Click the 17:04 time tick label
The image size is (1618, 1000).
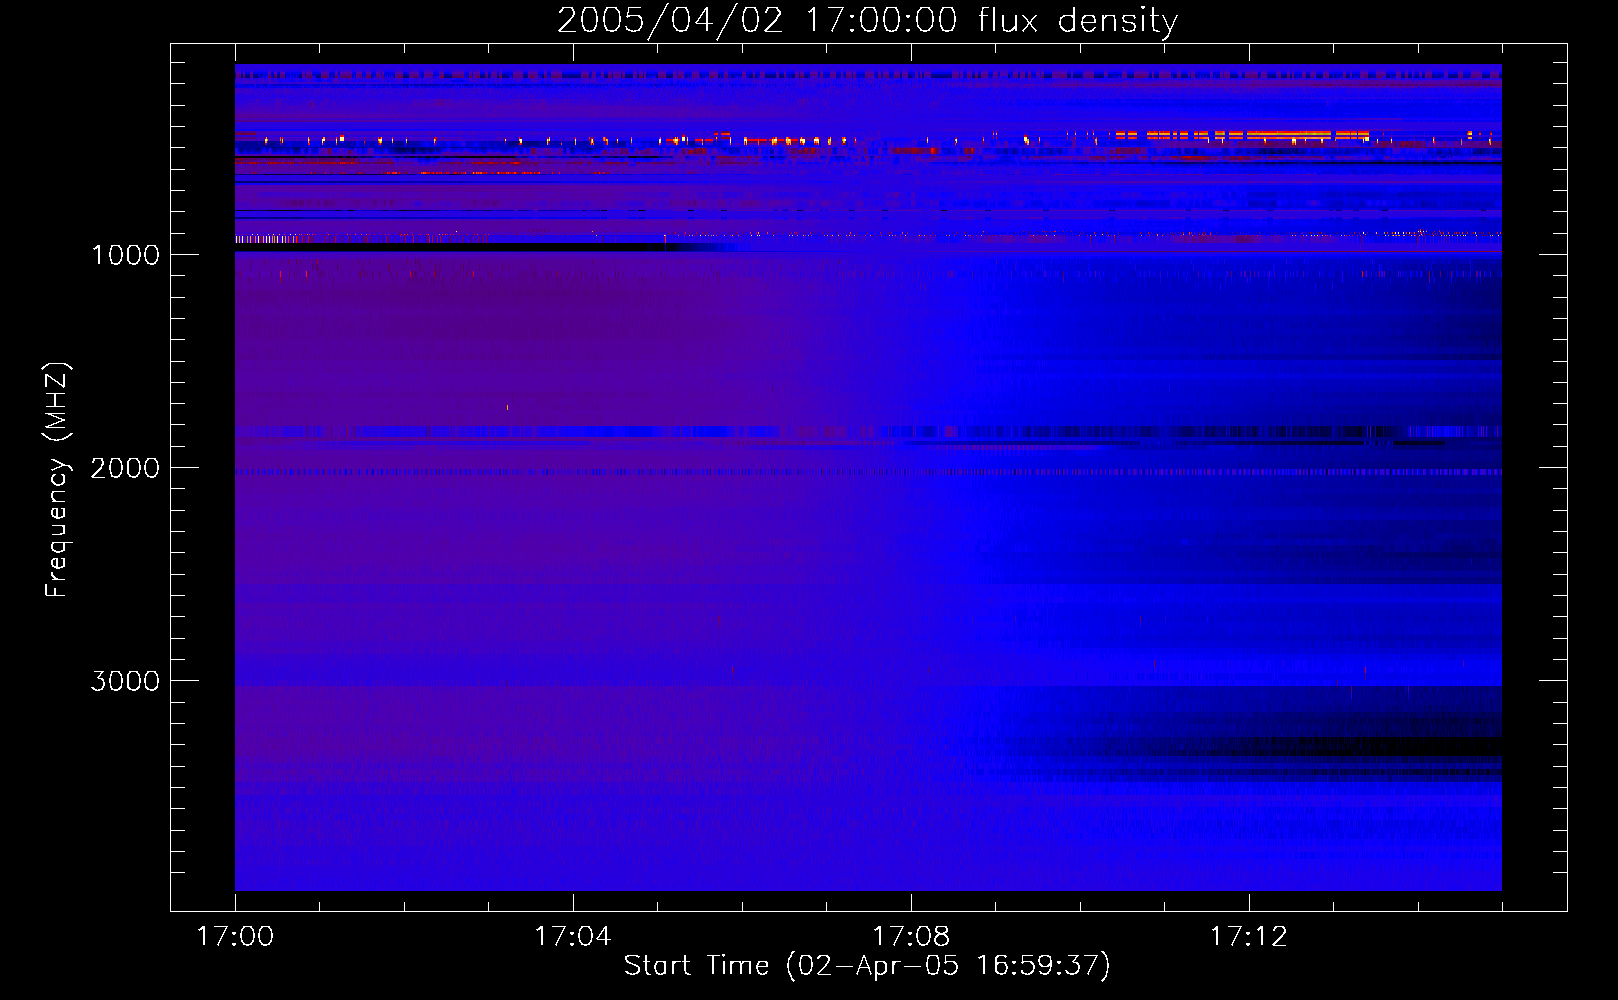coord(572,937)
